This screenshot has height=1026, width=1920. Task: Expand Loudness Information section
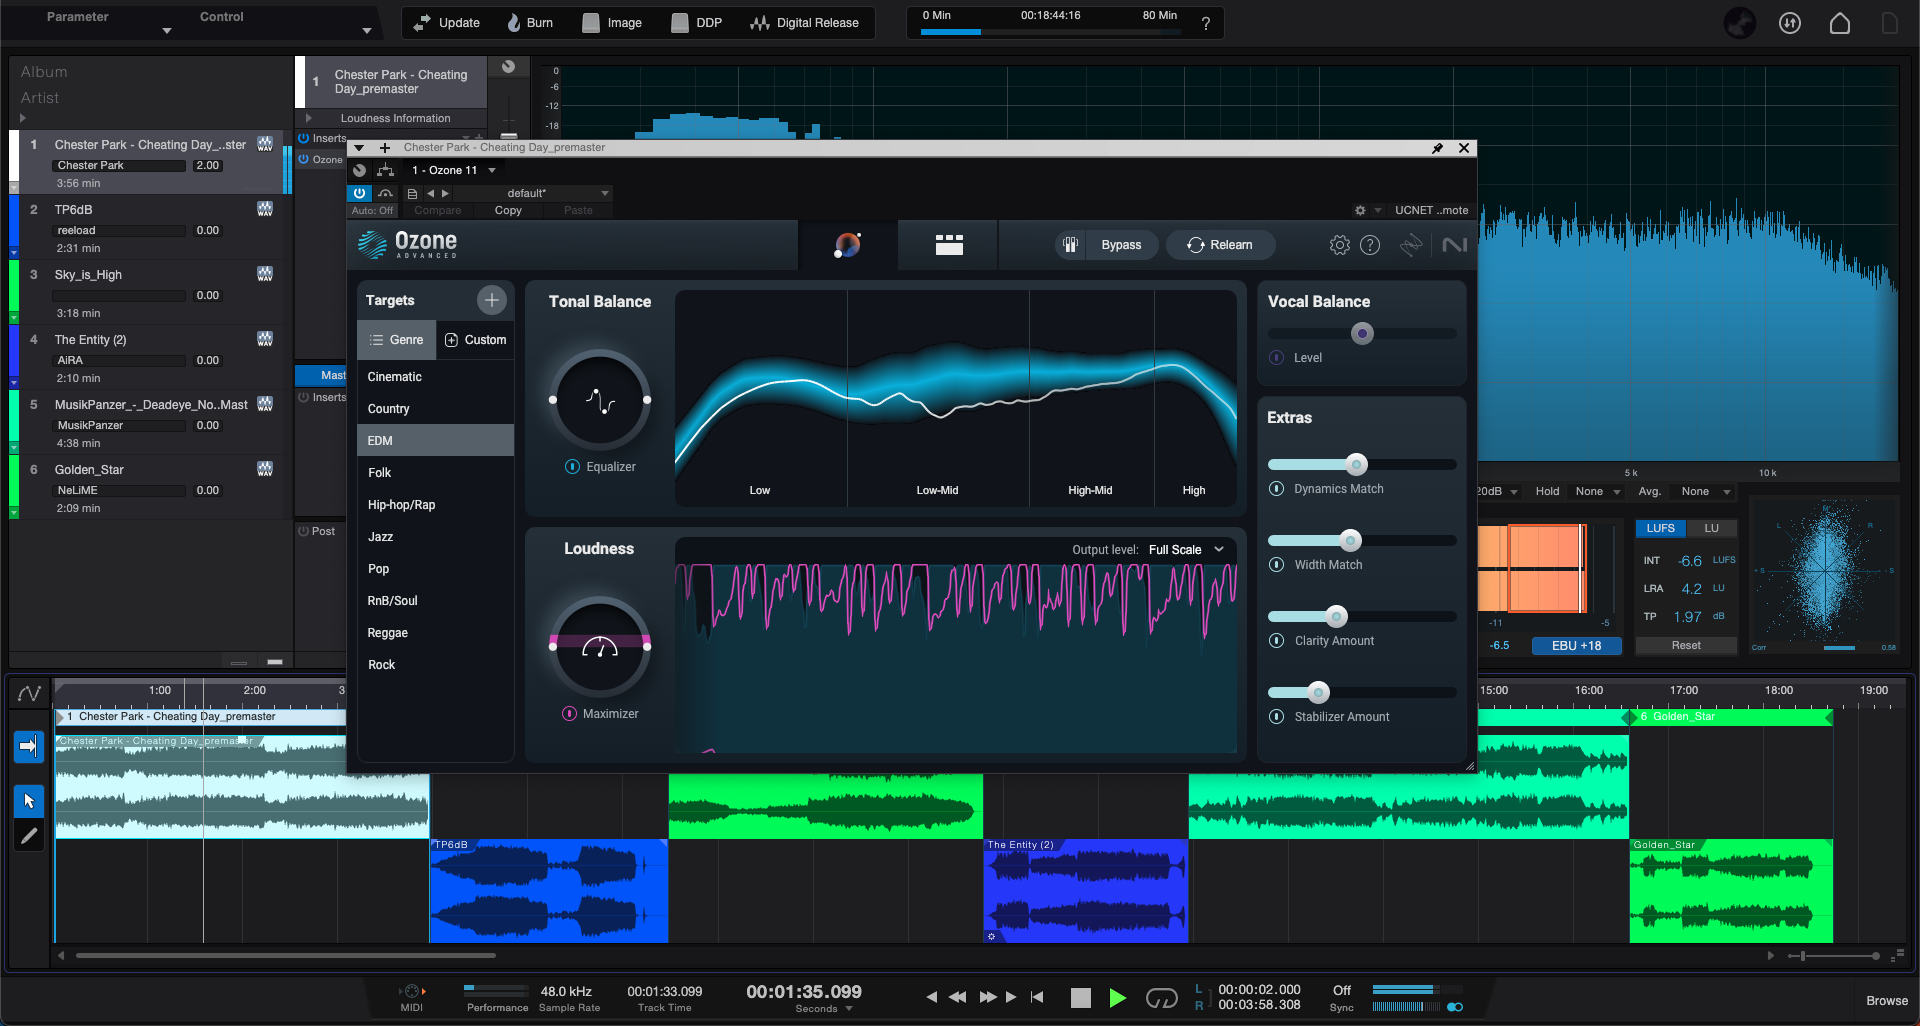point(309,118)
